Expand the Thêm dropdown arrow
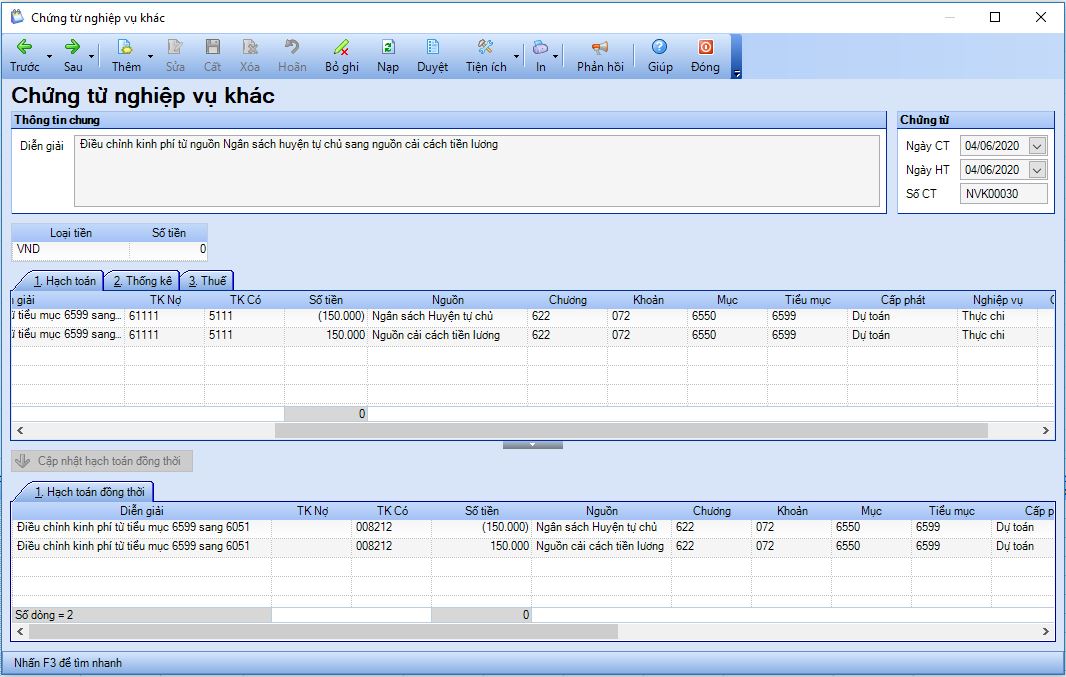The height and width of the screenshot is (677, 1066). (150, 56)
